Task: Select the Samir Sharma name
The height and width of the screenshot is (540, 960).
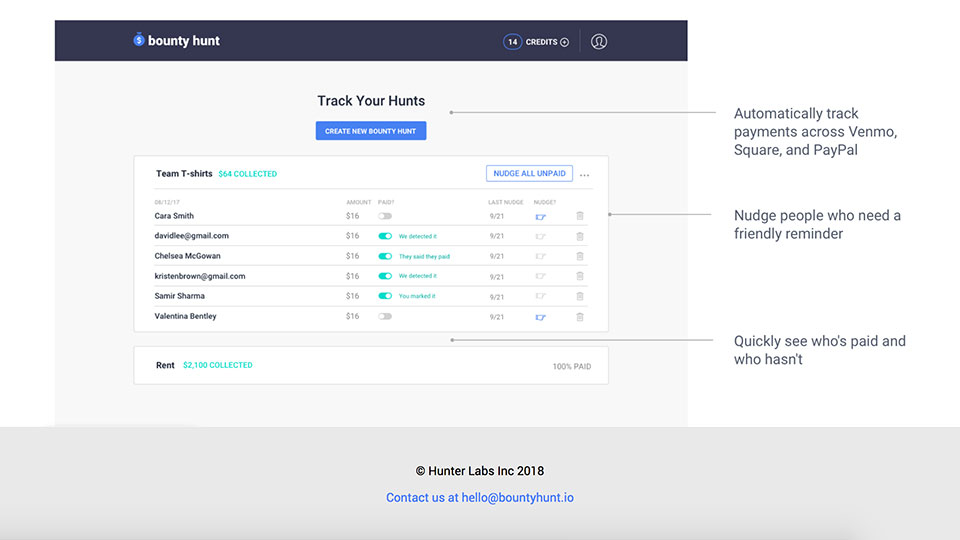Action: (179, 296)
